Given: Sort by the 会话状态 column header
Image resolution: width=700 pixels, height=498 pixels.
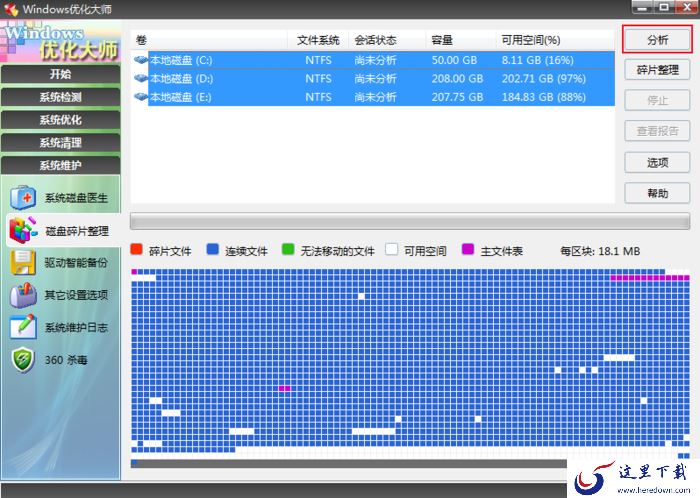Looking at the screenshot, I should 388,40.
